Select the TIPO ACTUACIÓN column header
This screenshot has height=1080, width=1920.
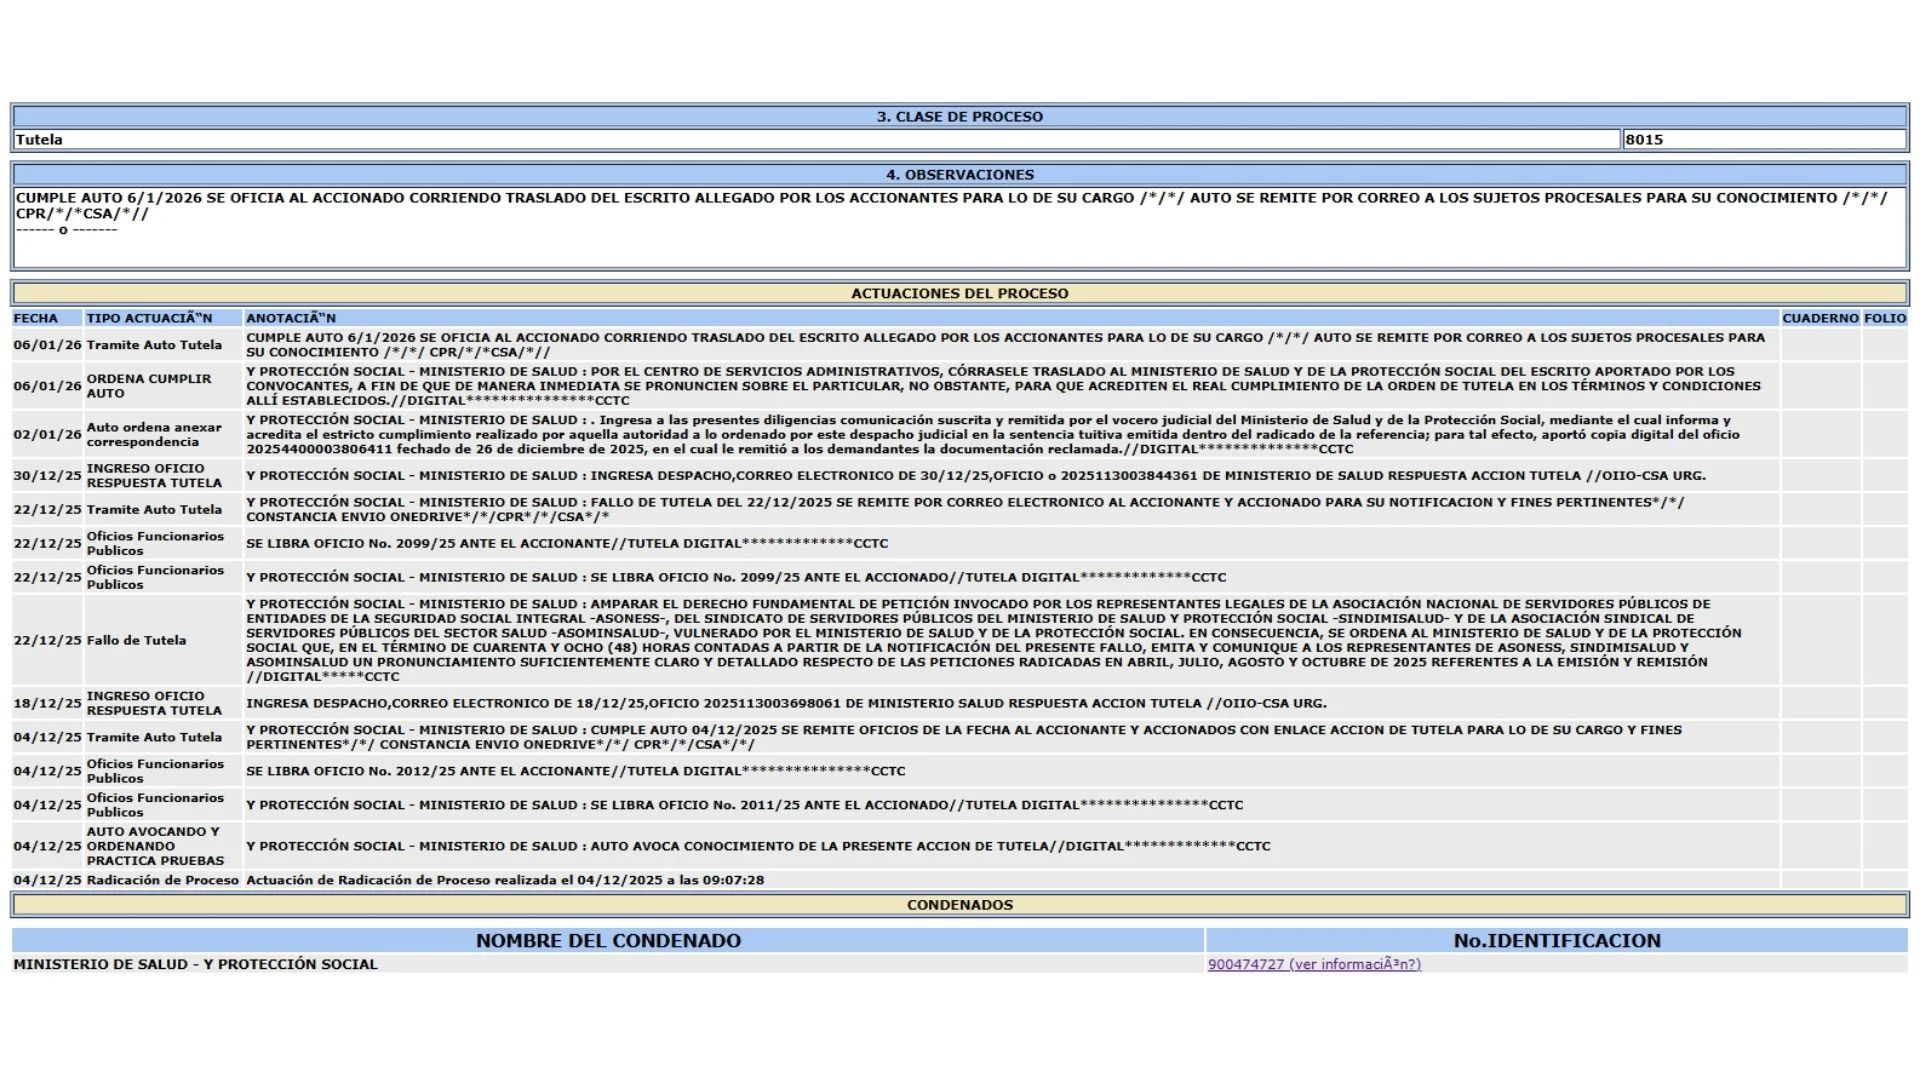tap(149, 318)
